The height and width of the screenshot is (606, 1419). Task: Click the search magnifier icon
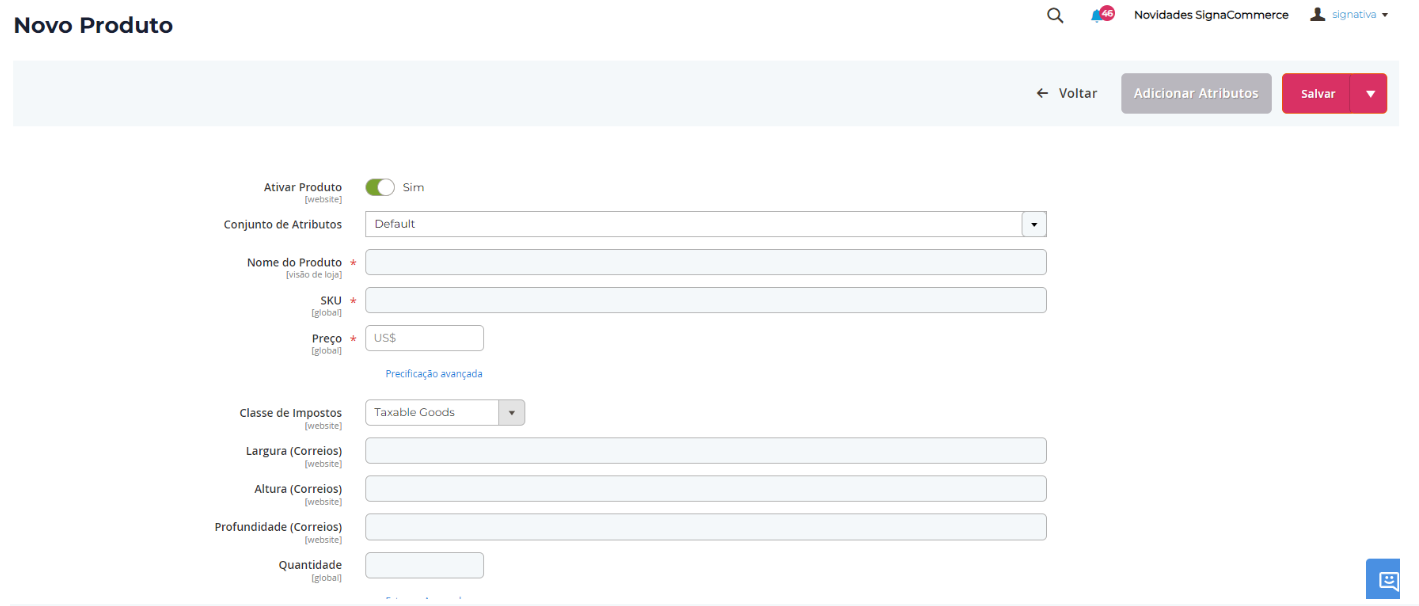pyautogui.click(x=1055, y=15)
